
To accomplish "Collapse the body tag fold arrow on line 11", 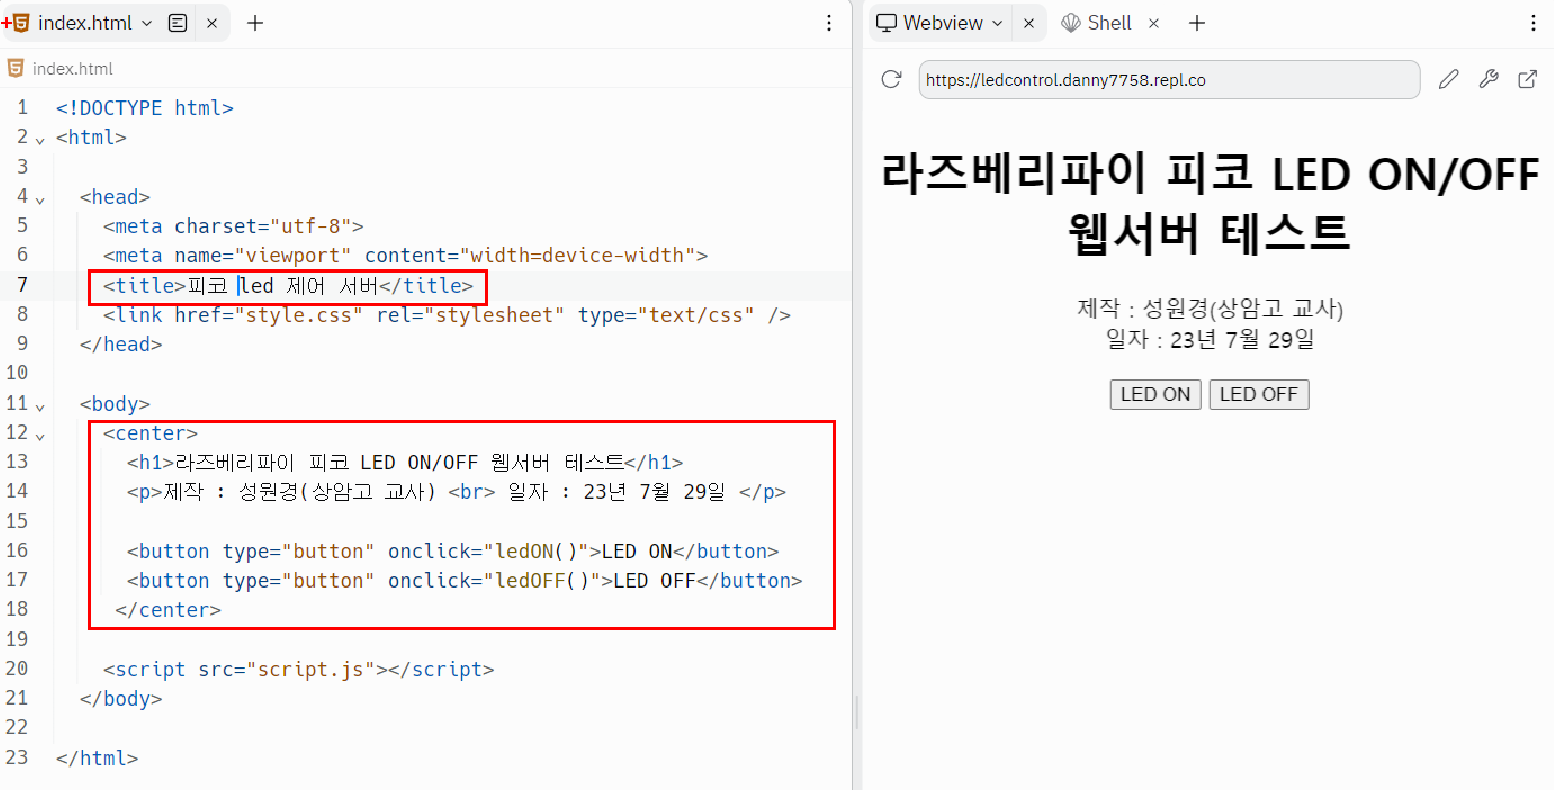I will (x=40, y=406).
